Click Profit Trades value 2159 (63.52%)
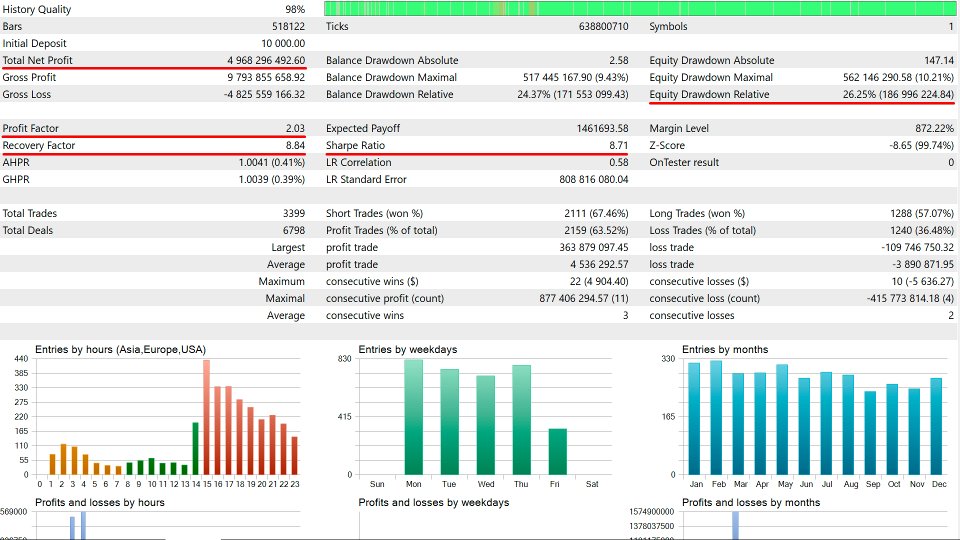 (x=596, y=230)
